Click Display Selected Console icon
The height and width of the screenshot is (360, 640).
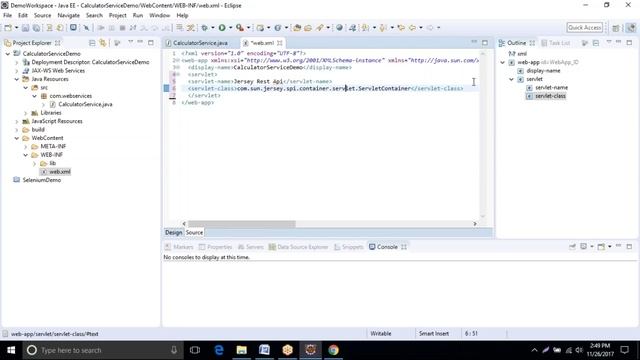pyautogui.click(x=584, y=247)
